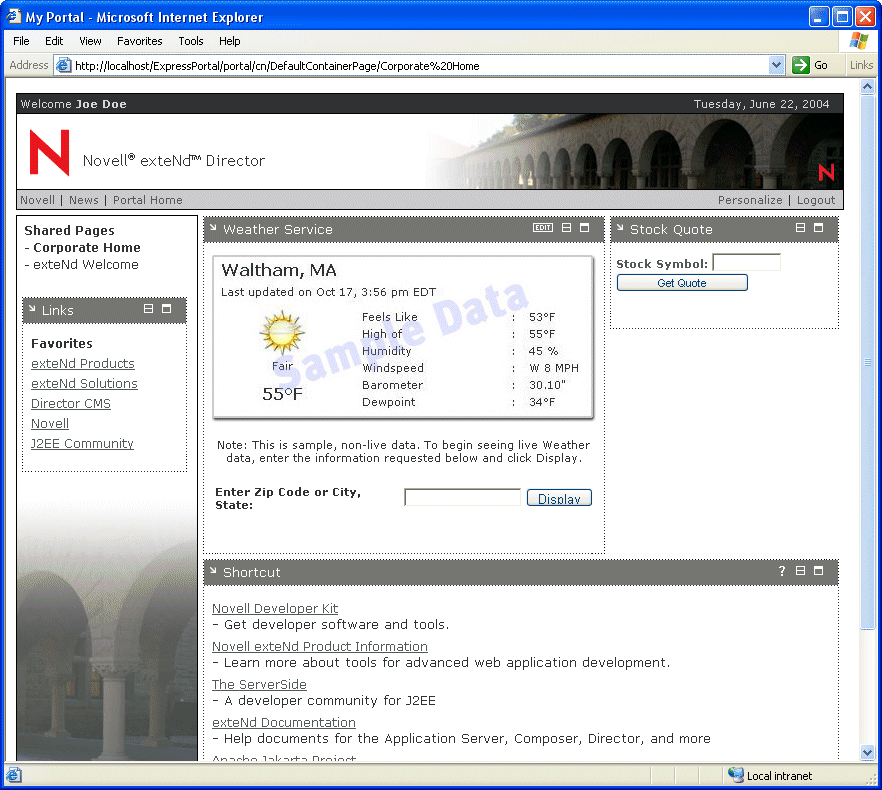The width and height of the screenshot is (882, 790).
Task: Click the browser address URL field
Action: (421, 66)
